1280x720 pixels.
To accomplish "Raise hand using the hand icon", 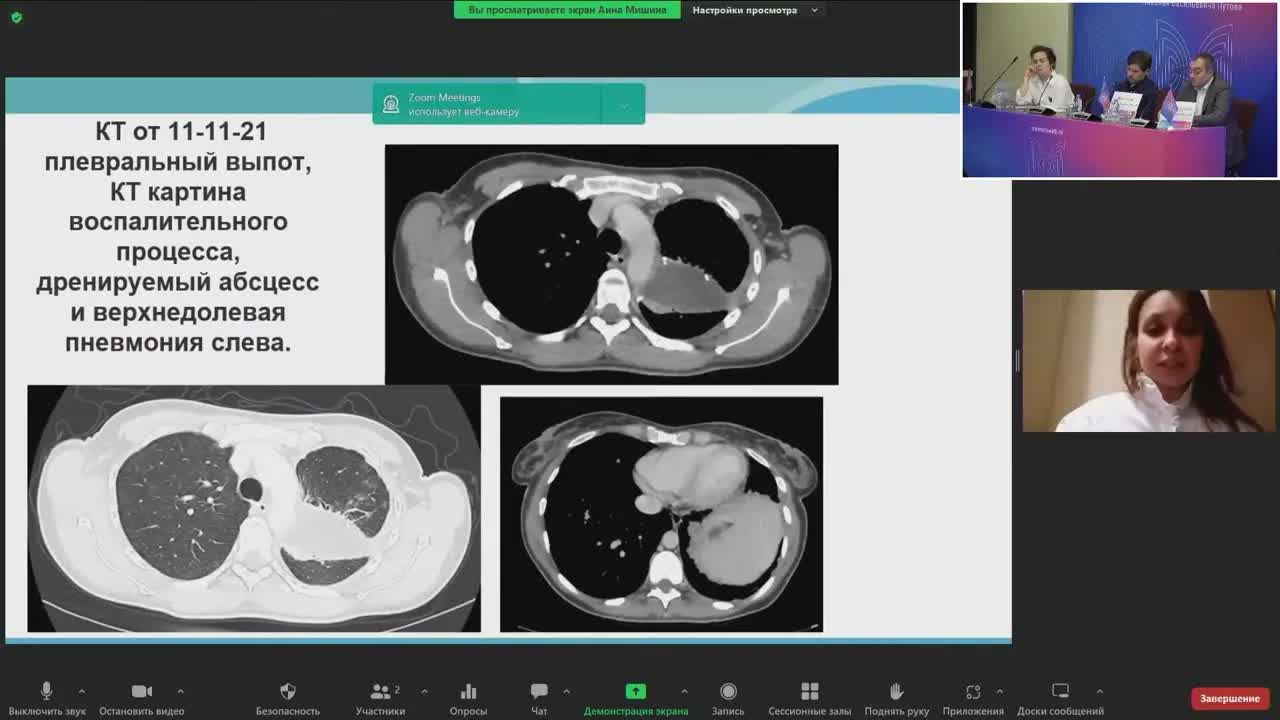I will pyautogui.click(x=896, y=692).
